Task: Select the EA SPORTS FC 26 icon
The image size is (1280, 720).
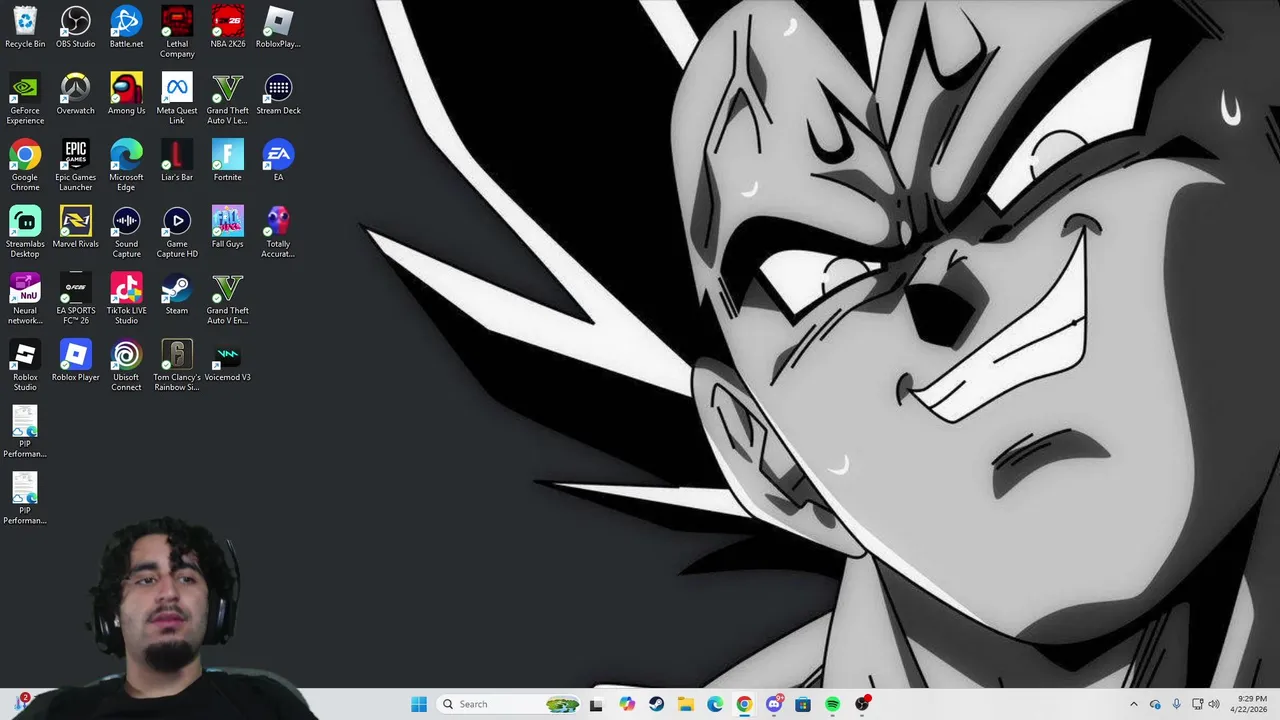Action: 76,299
